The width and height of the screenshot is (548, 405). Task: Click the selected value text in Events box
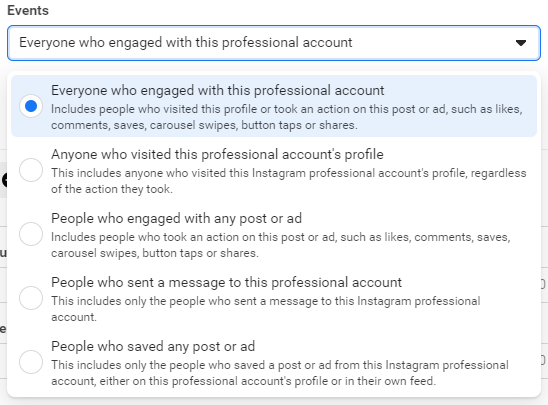tap(186, 43)
